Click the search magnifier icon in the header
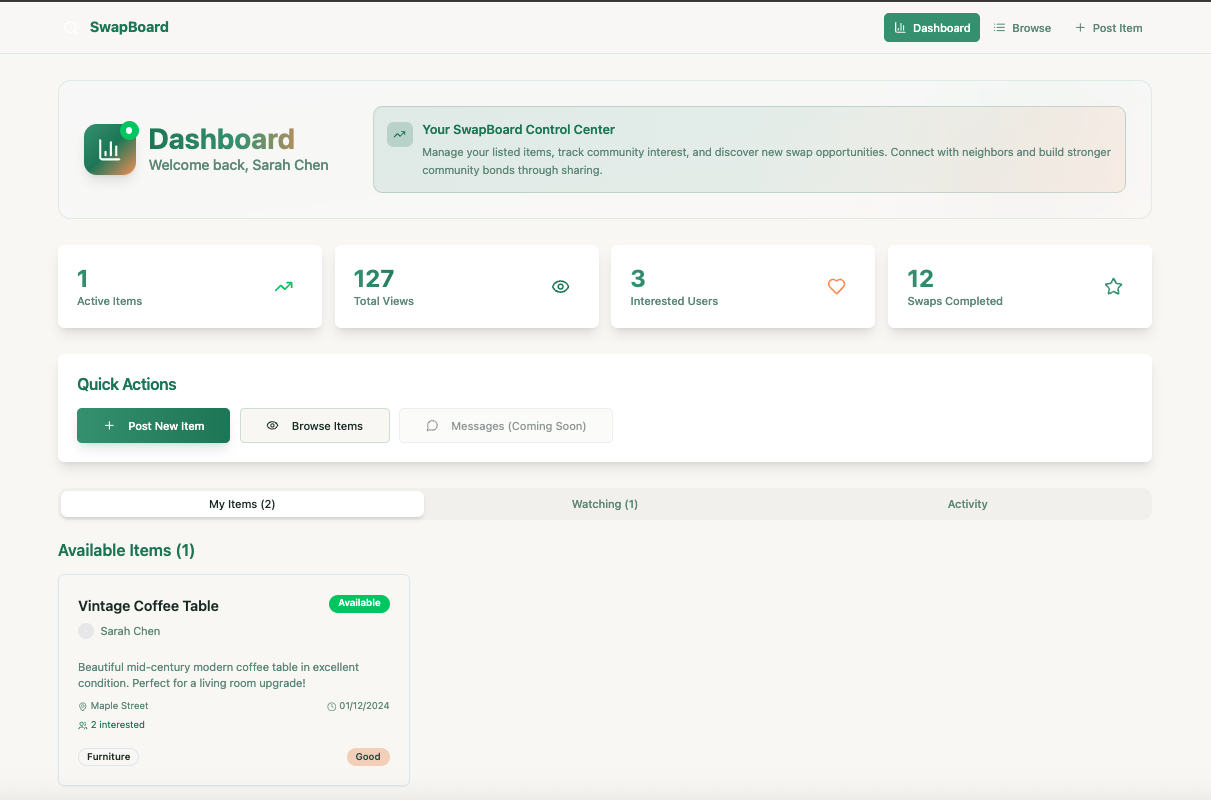 (70, 27)
